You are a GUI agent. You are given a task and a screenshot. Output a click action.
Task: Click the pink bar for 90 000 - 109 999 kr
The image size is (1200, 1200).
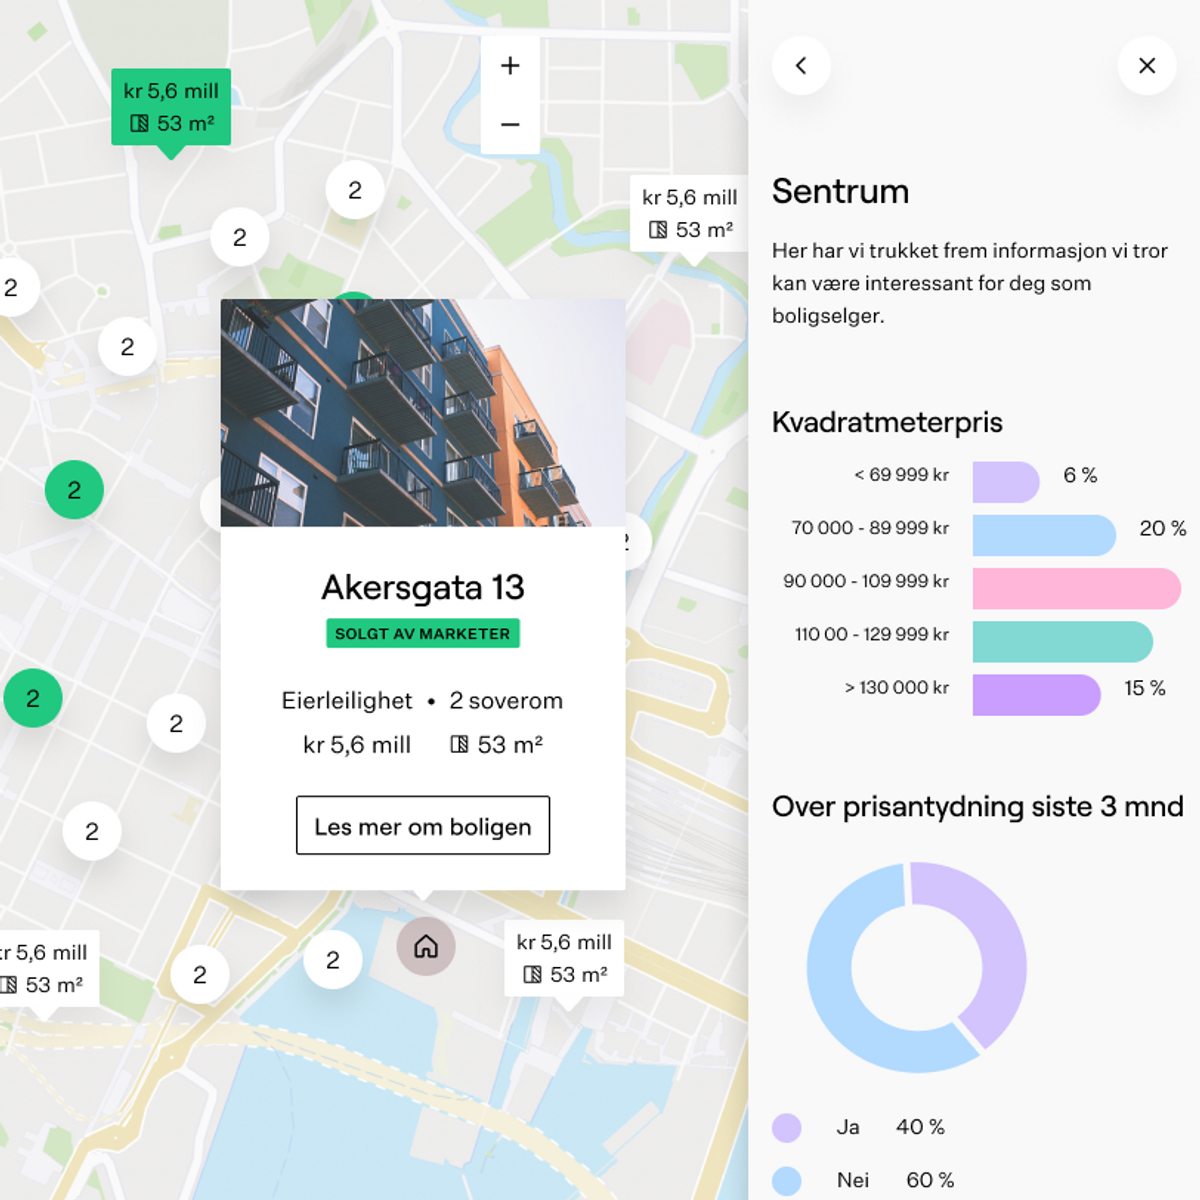(1077, 589)
